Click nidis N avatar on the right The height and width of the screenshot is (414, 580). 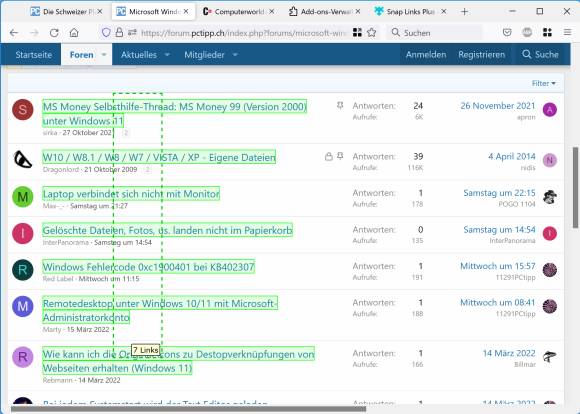[x=550, y=160]
